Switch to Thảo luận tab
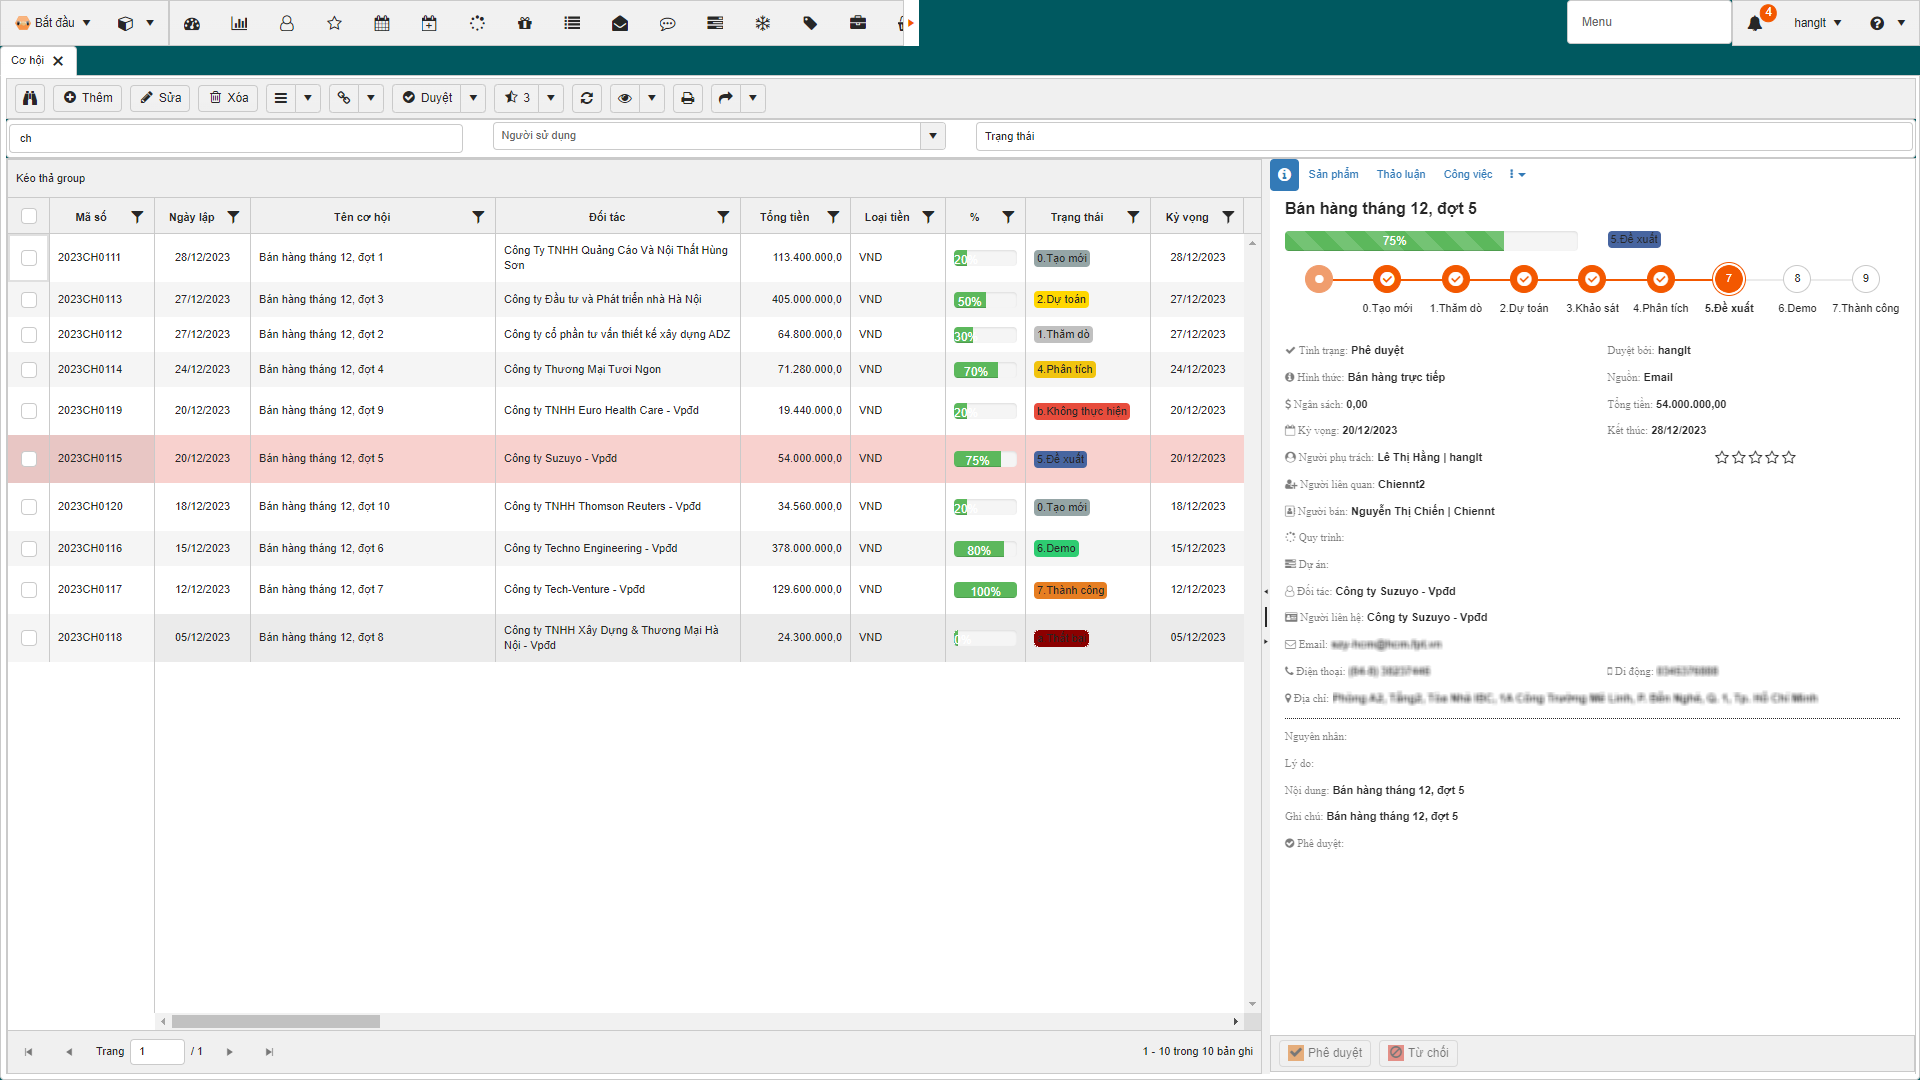Viewport: 1920px width, 1080px height. pos(1401,174)
